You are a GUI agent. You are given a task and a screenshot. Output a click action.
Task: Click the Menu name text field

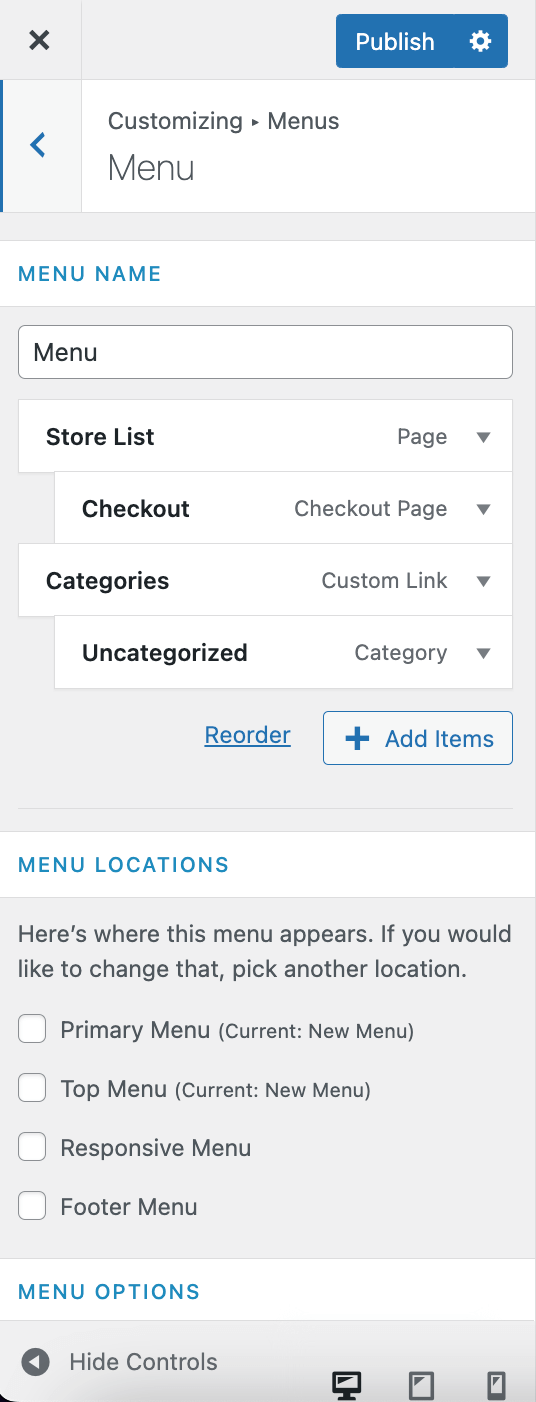265,352
